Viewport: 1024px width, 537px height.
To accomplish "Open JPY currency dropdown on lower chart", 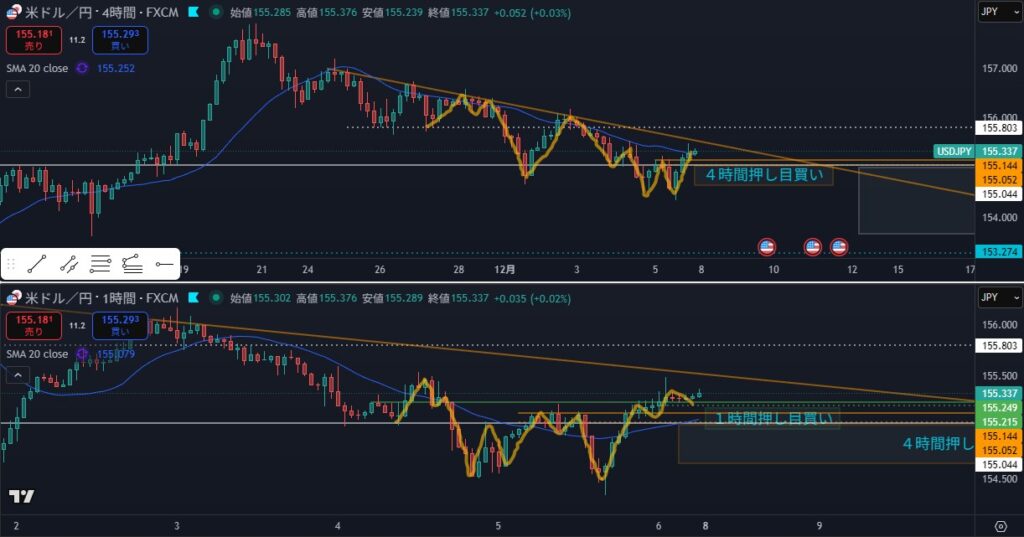I will click(999, 298).
